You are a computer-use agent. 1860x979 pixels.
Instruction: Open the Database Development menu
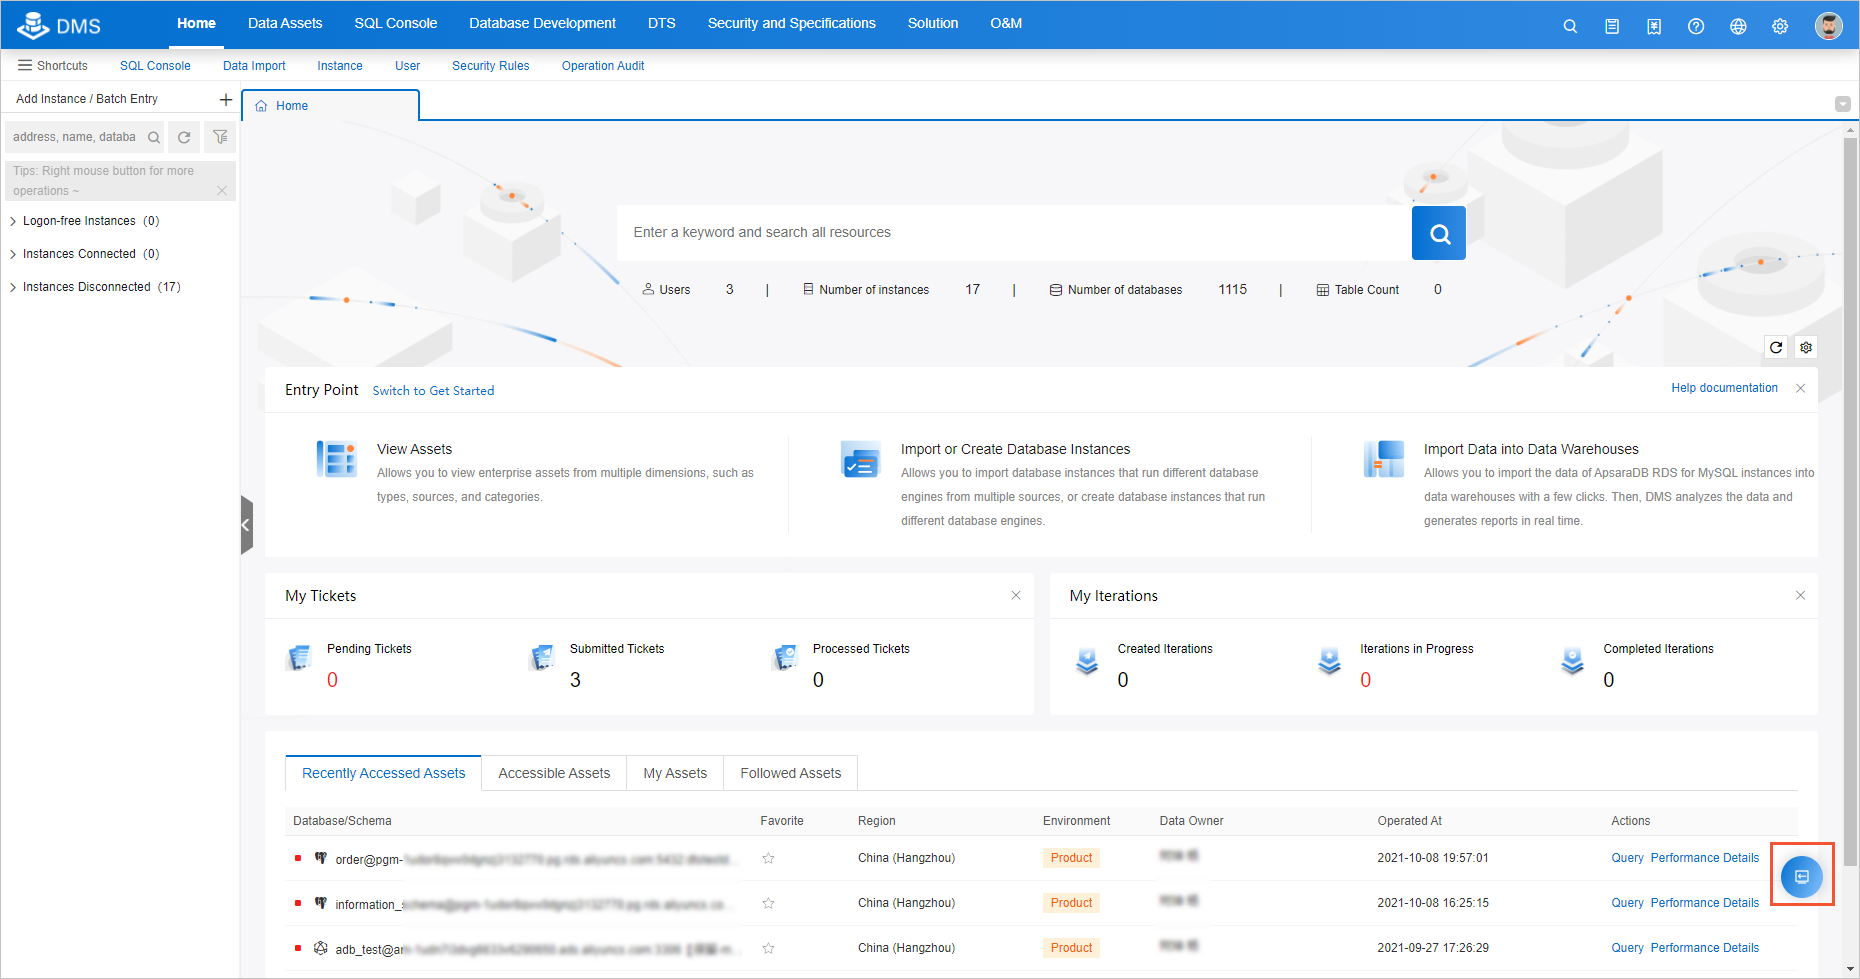tap(542, 23)
